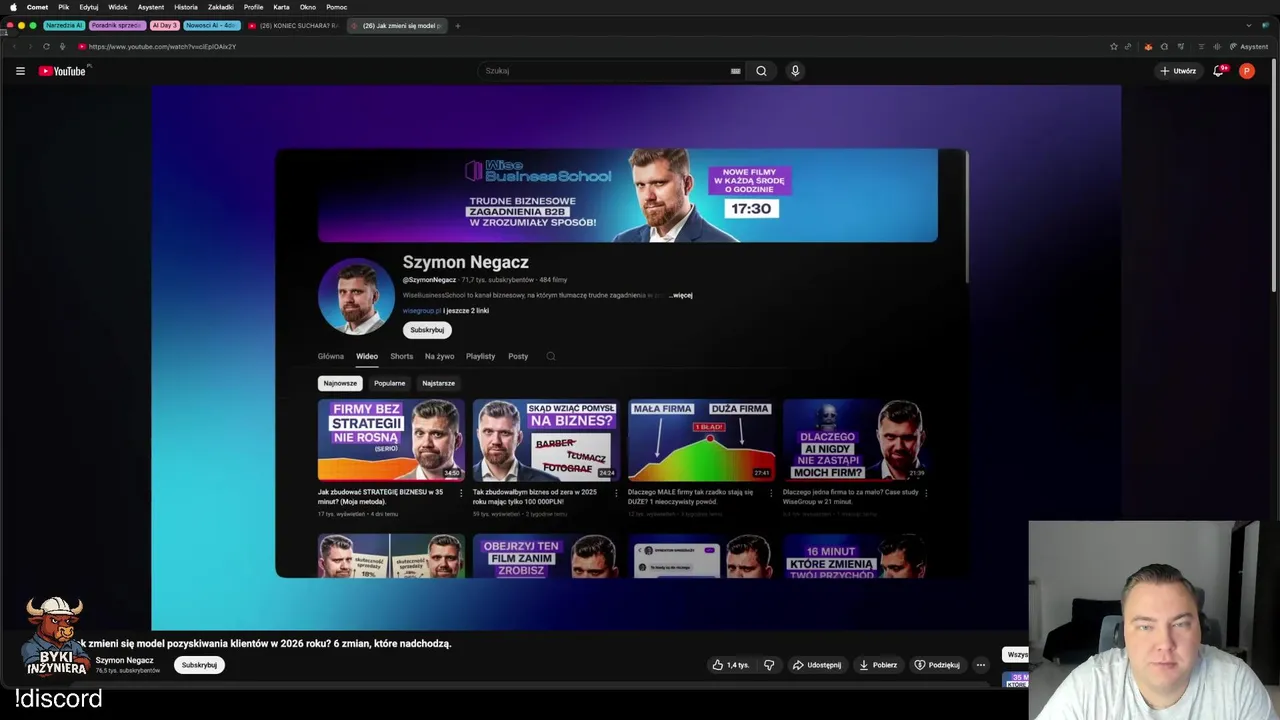Open options dots for Dlaczego MAŁE firmy video

click(771, 493)
